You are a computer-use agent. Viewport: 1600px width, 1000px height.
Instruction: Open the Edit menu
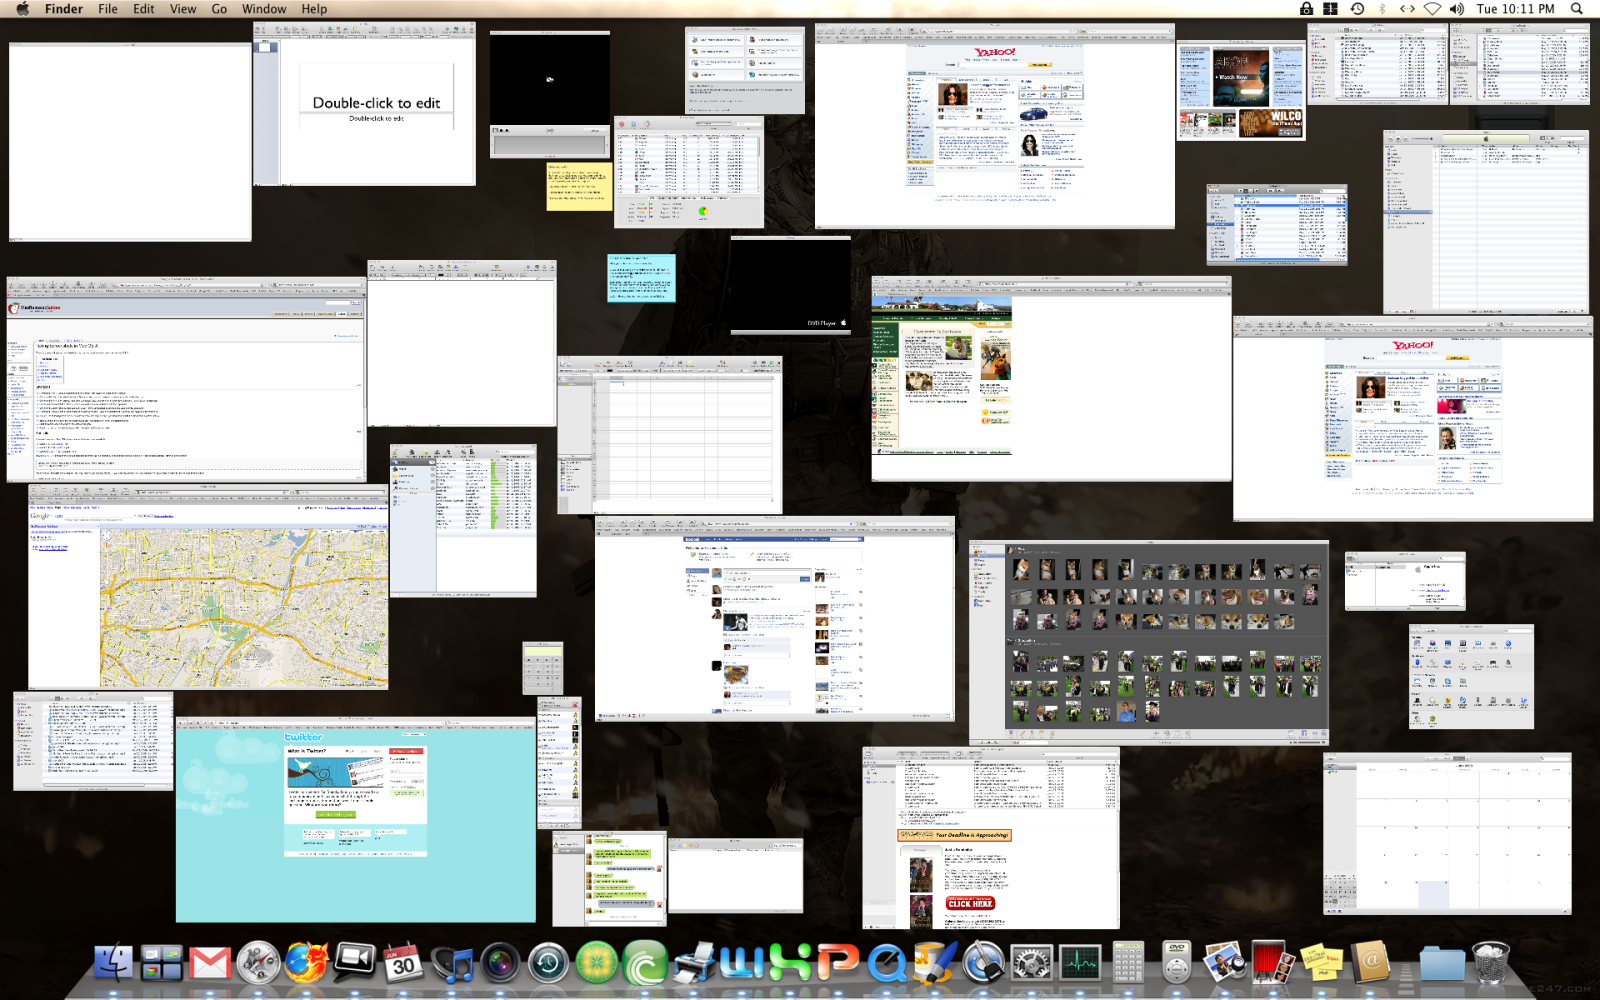[x=144, y=9]
